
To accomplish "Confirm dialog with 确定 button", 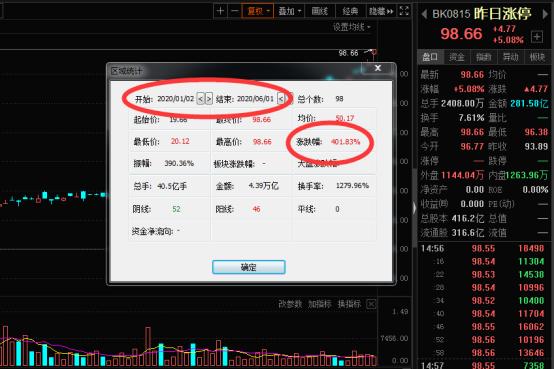I will 249,267.
